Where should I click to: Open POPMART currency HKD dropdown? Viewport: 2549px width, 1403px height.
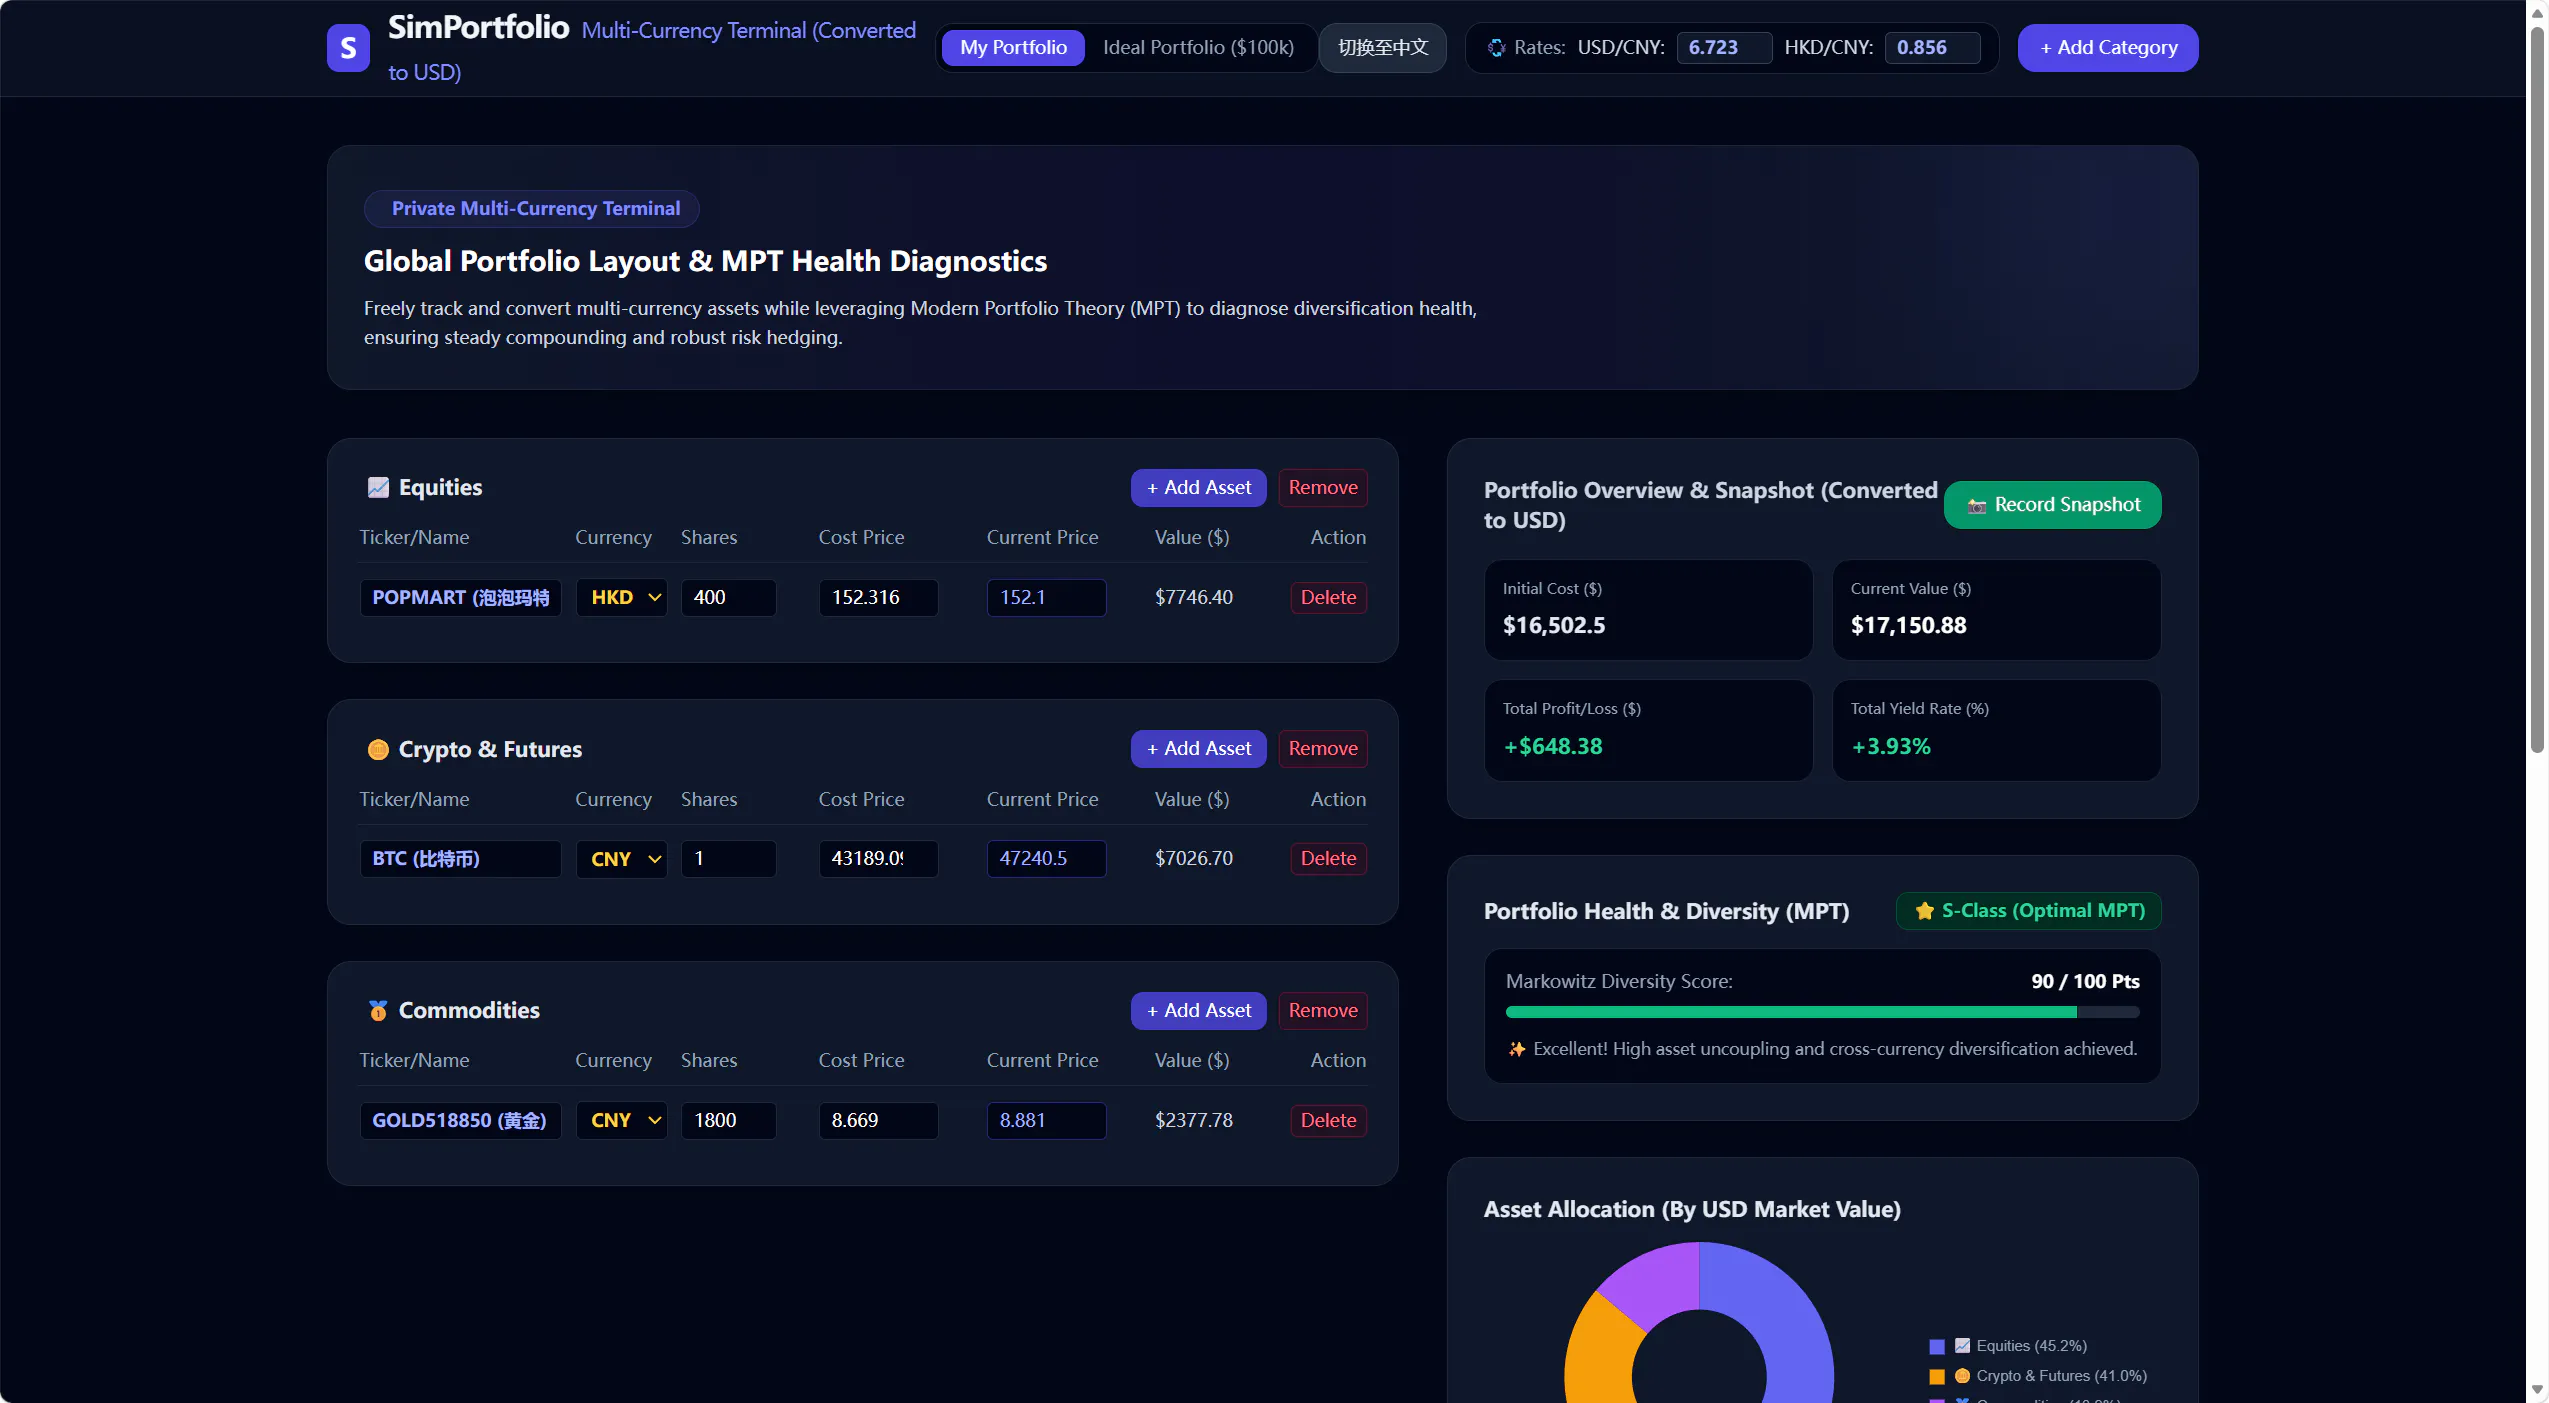(x=622, y=598)
